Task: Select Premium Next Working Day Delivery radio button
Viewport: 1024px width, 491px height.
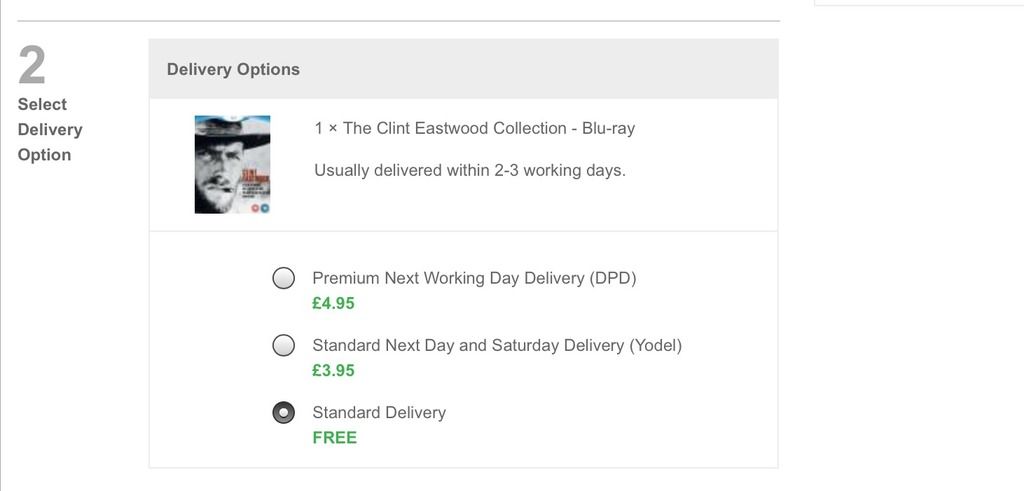Action: [x=284, y=278]
